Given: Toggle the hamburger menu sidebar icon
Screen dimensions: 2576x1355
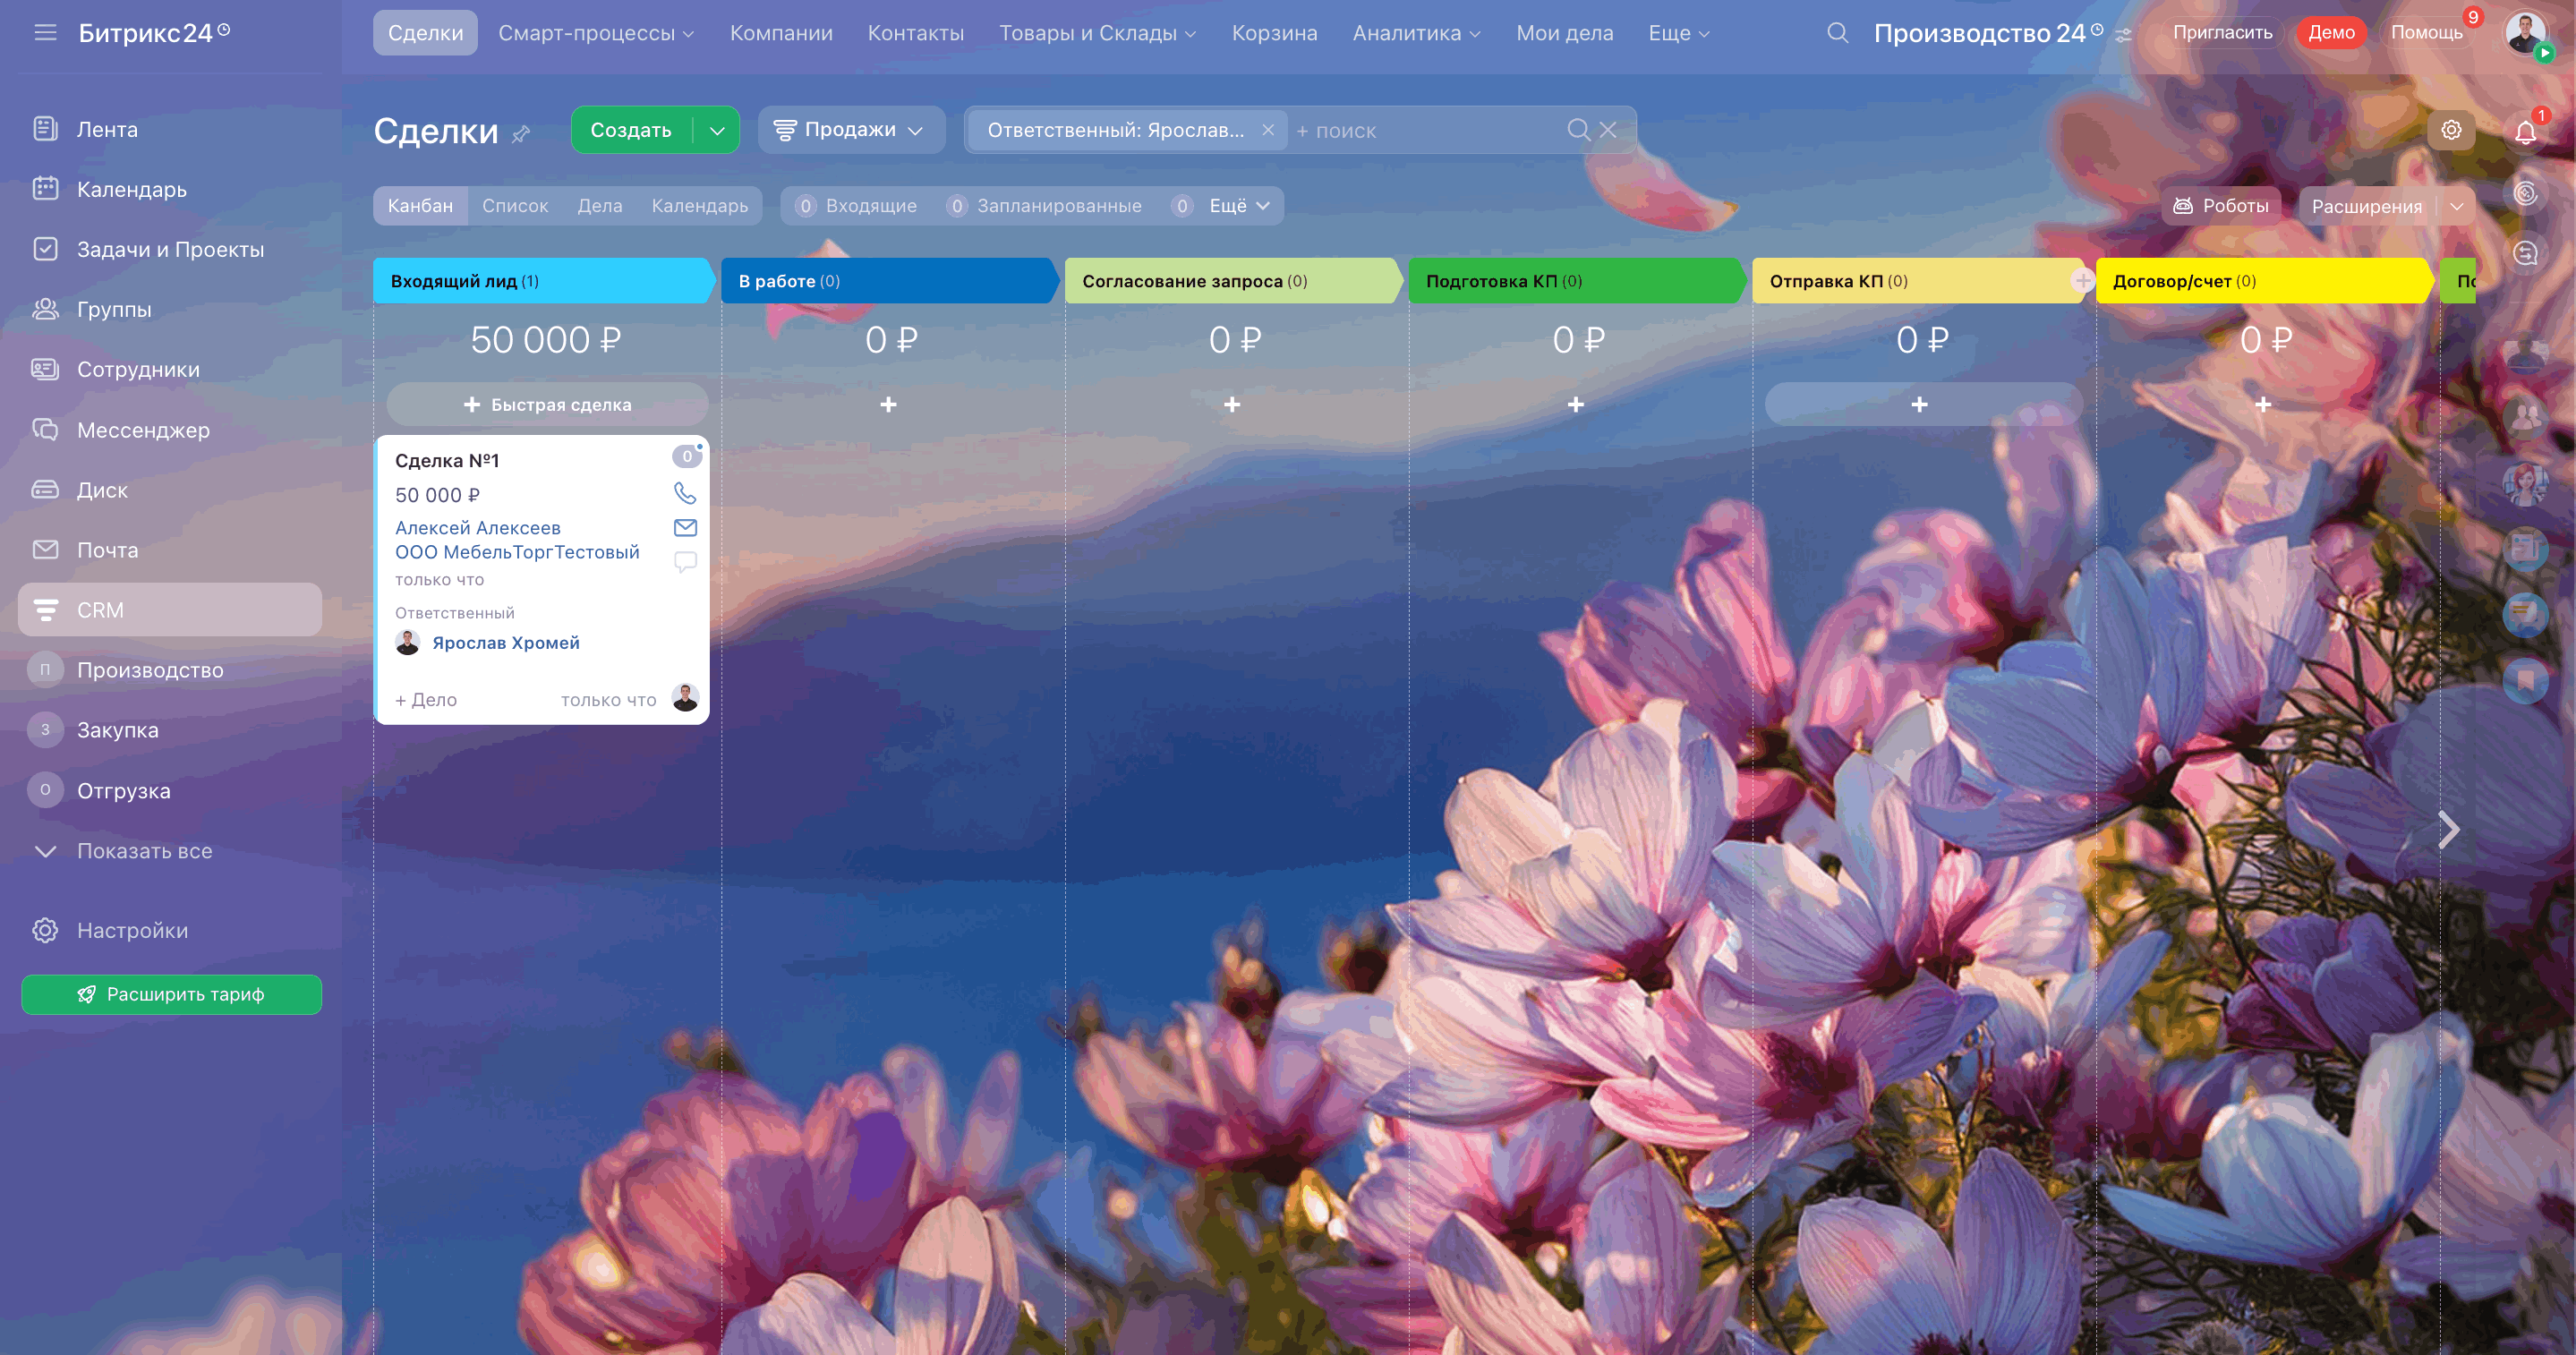Looking at the screenshot, I should pyautogui.click(x=45, y=33).
